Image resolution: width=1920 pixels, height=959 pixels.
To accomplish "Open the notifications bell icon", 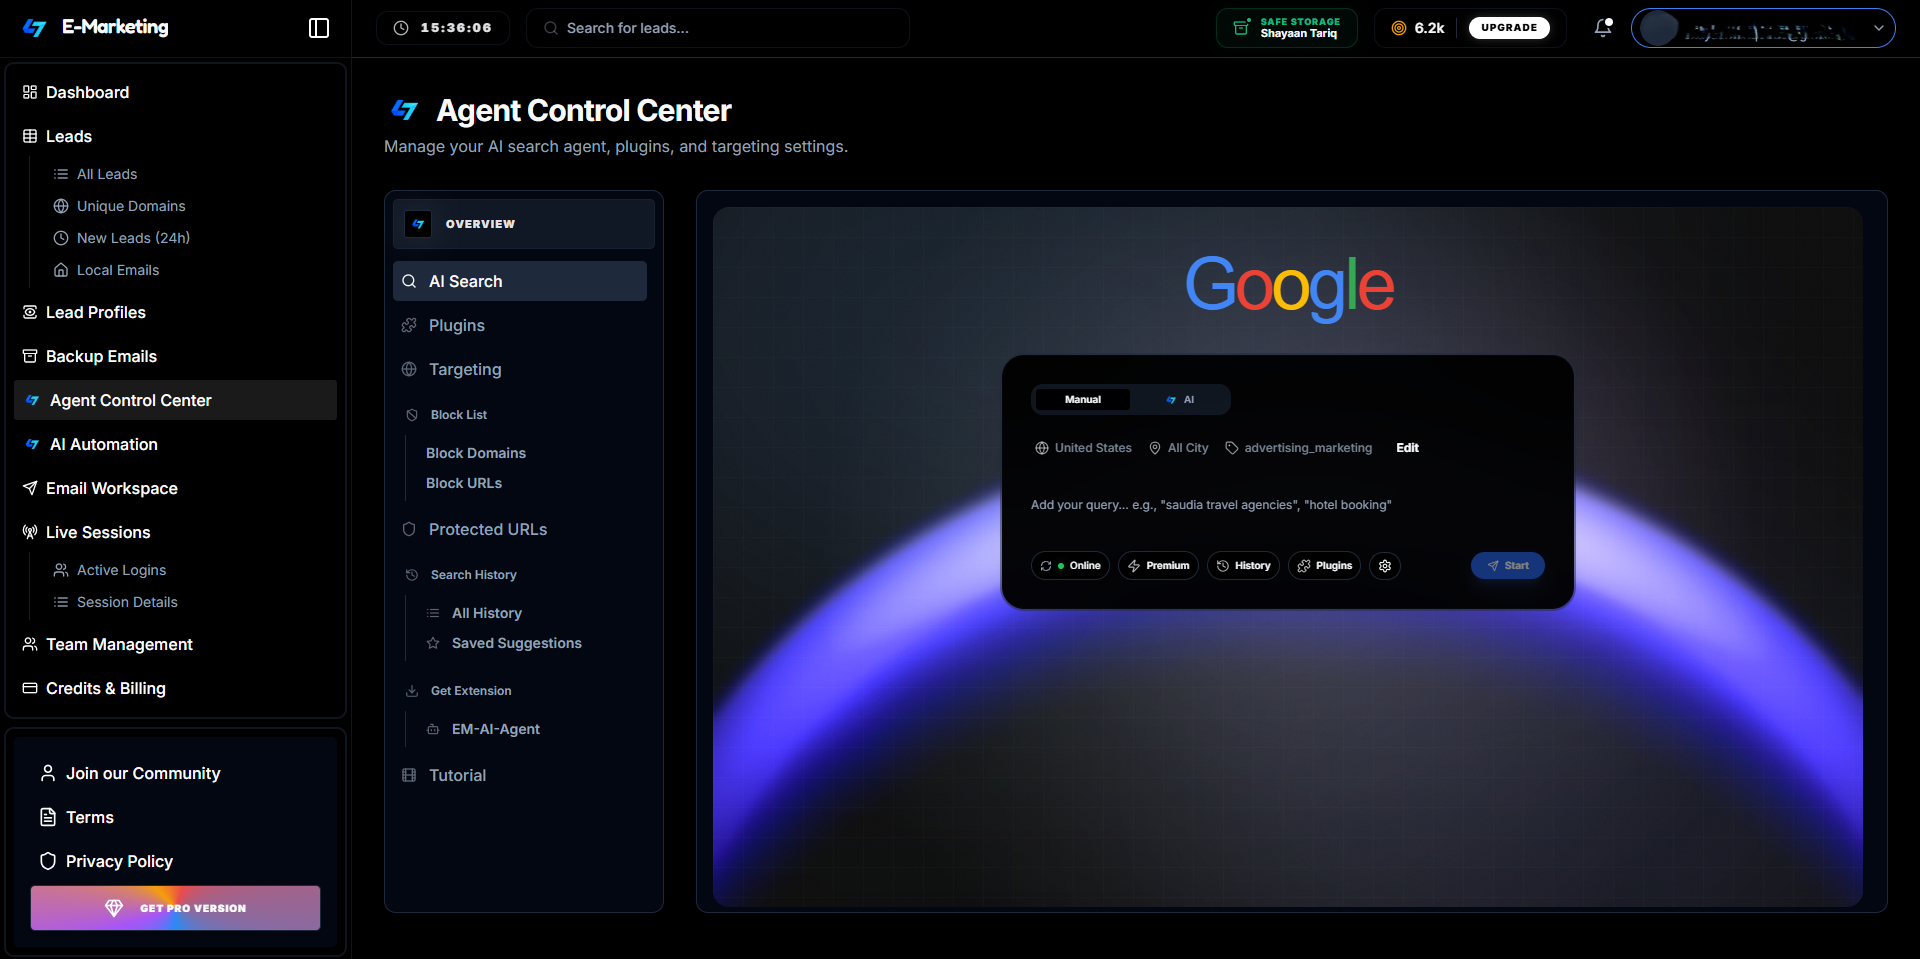I will 1602,28.
